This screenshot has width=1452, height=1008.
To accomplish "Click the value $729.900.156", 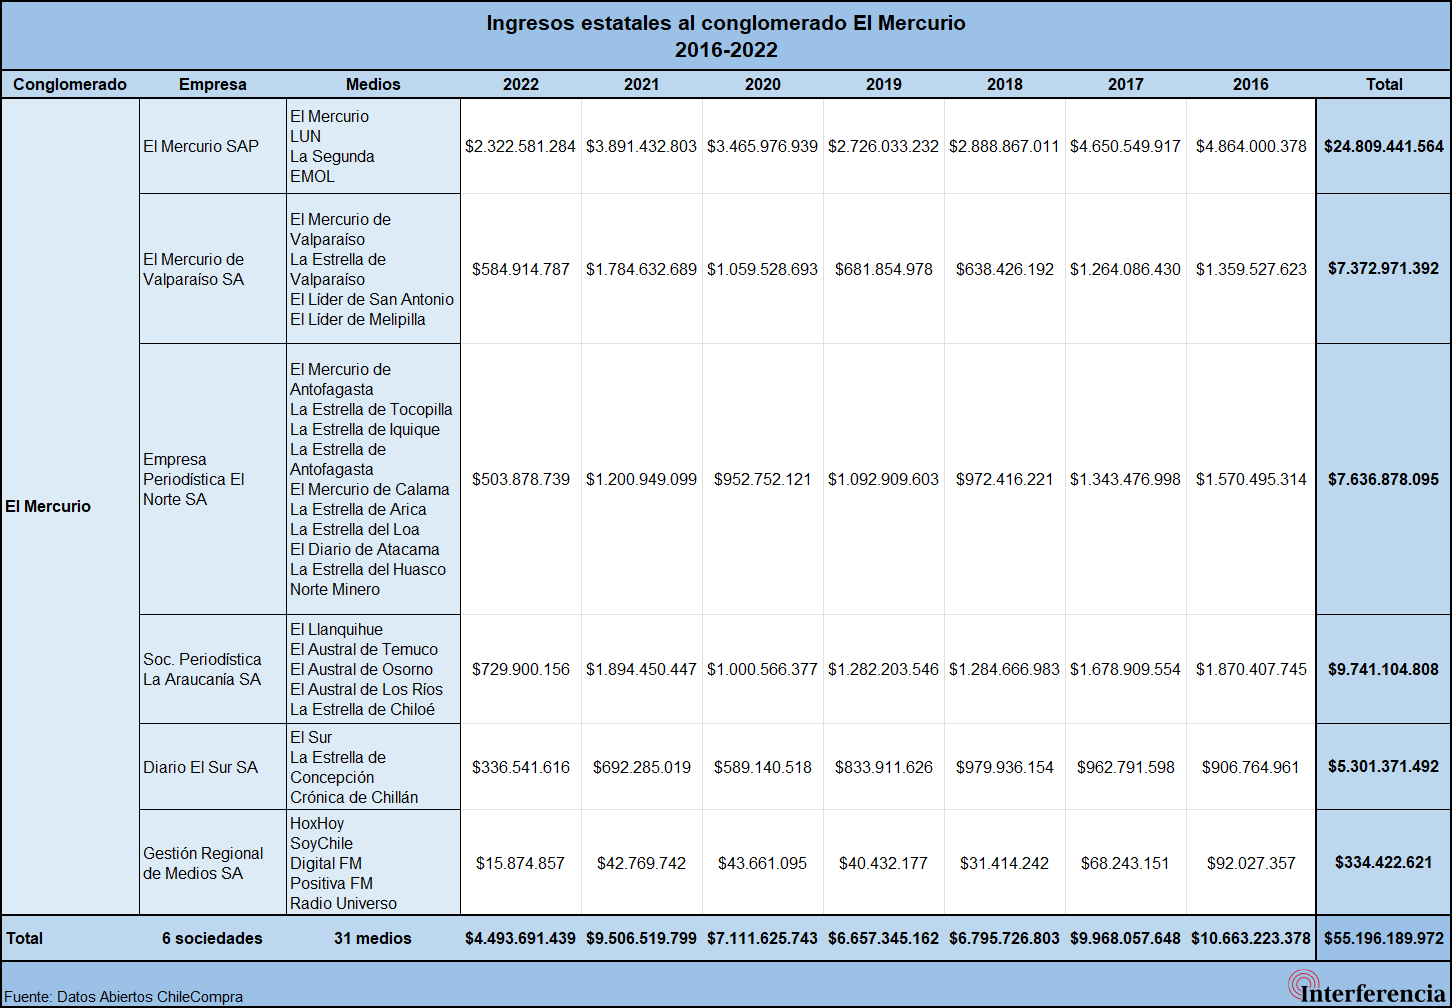I will (520, 669).
